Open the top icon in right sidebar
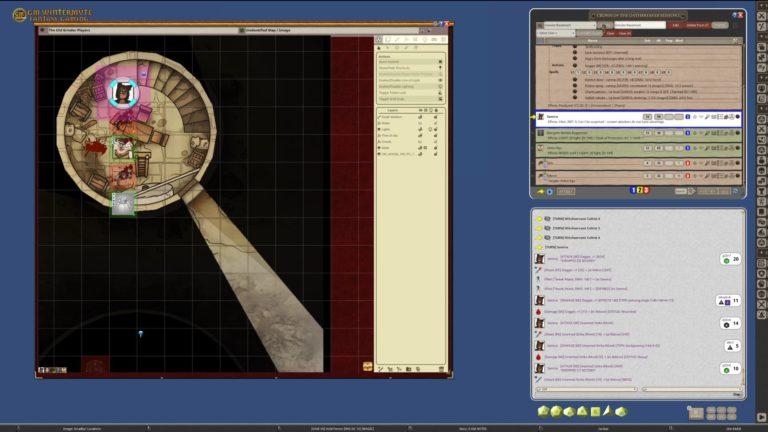The image size is (768, 432). click(x=761, y=15)
